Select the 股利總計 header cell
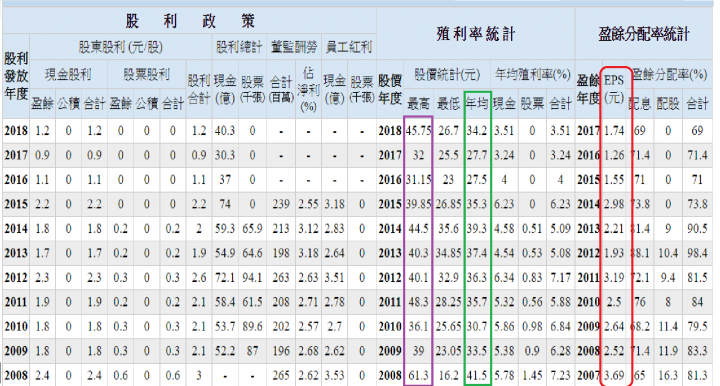720x386 pixels. [x=239, y=47]
